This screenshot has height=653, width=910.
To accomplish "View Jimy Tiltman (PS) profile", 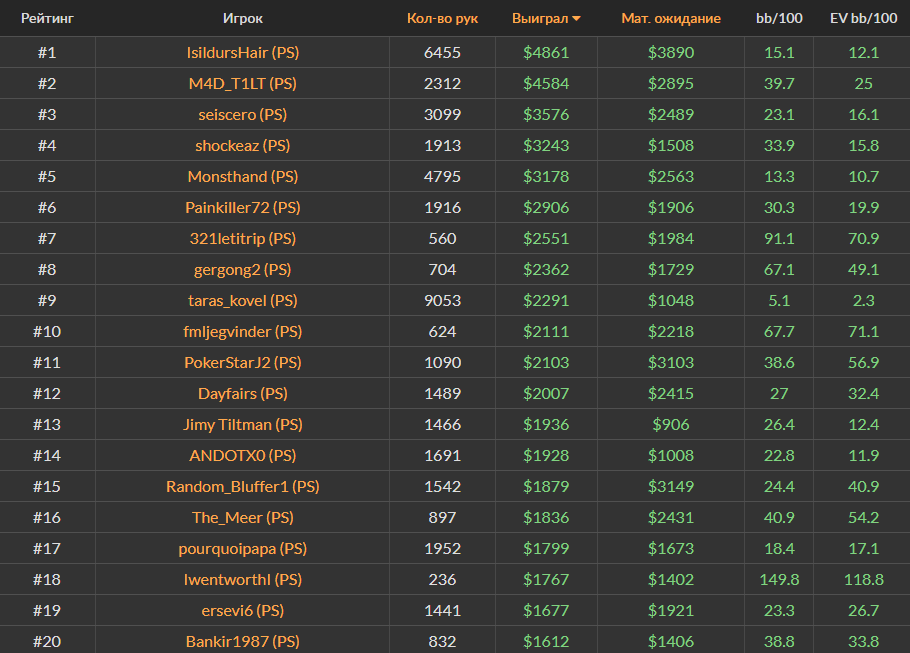I will (x=243, y=424).
